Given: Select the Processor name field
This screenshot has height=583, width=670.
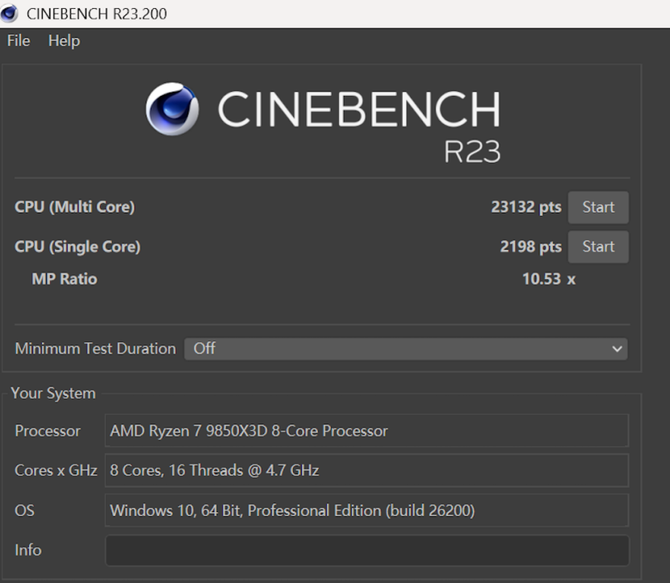Looking at the screenshot, I should tap(366, 431).
